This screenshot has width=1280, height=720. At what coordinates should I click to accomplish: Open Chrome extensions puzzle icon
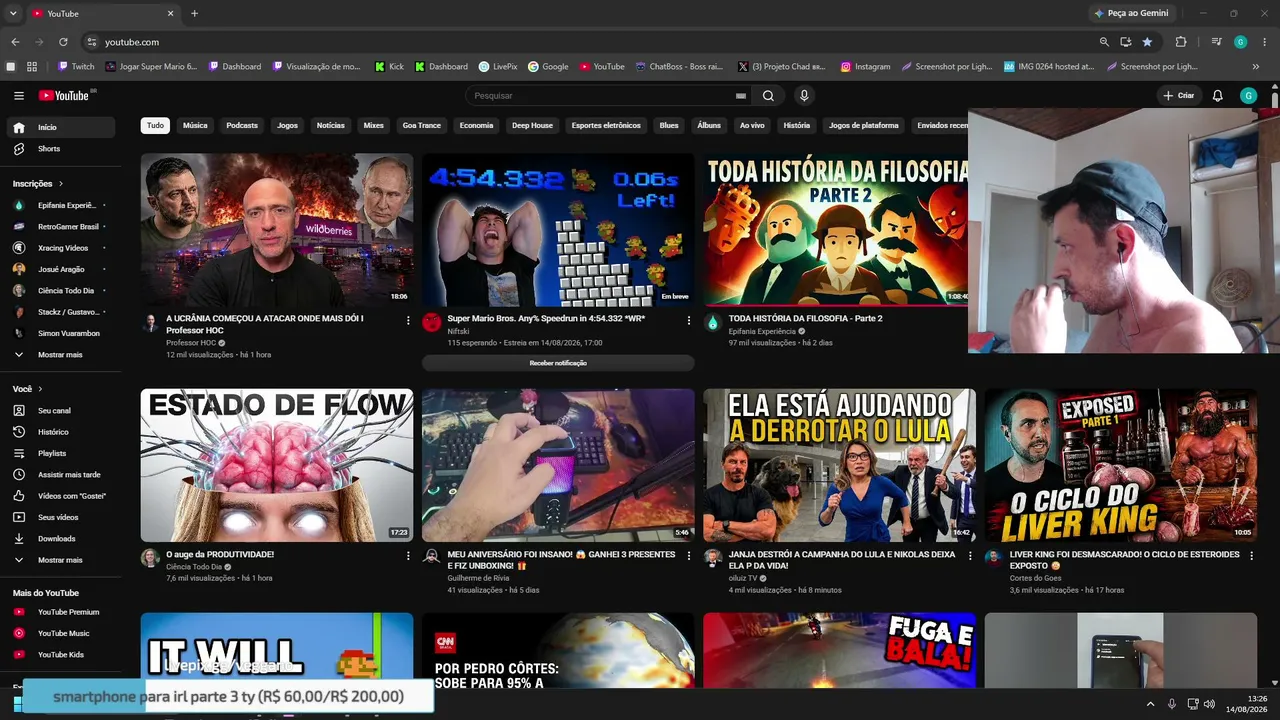point(1181,42)
